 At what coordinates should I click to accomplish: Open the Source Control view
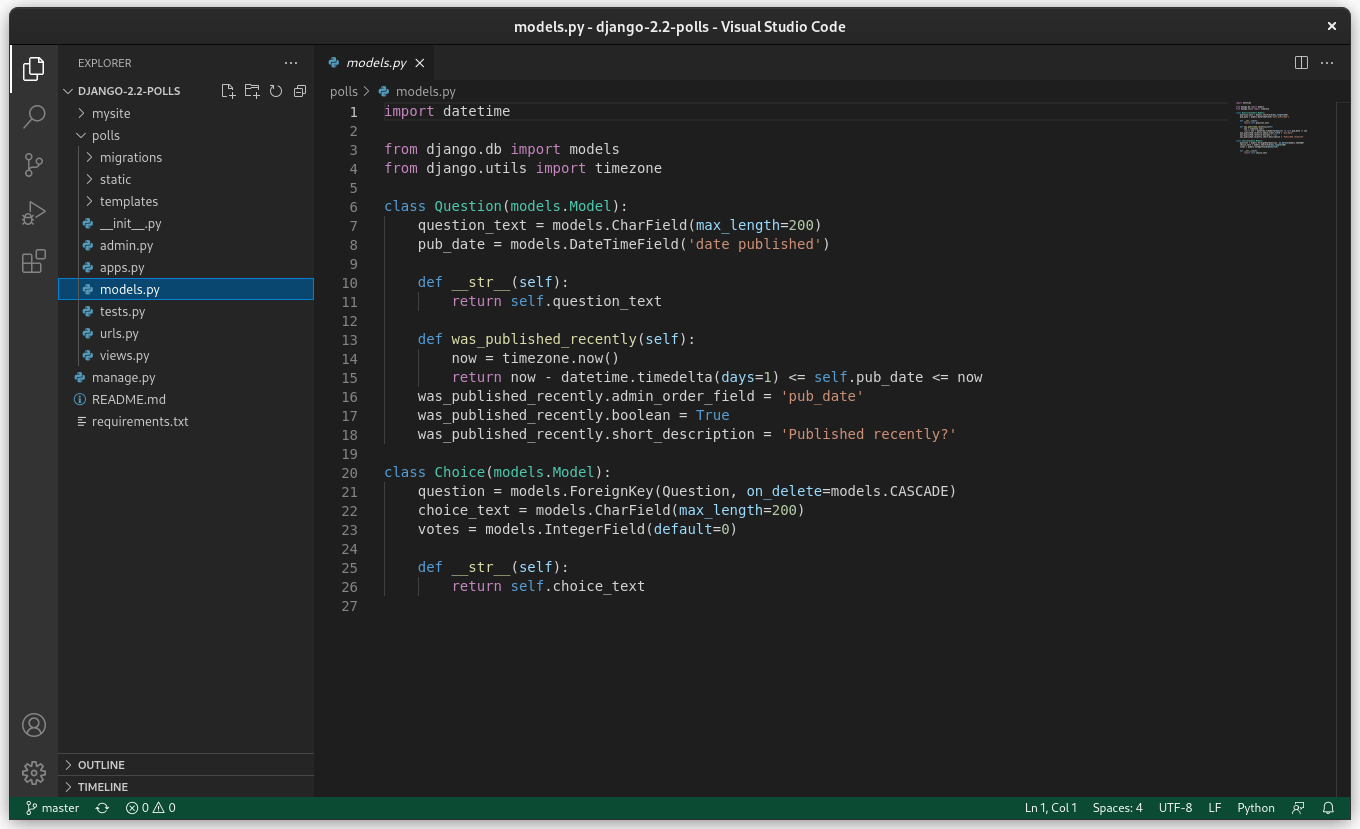34,165
